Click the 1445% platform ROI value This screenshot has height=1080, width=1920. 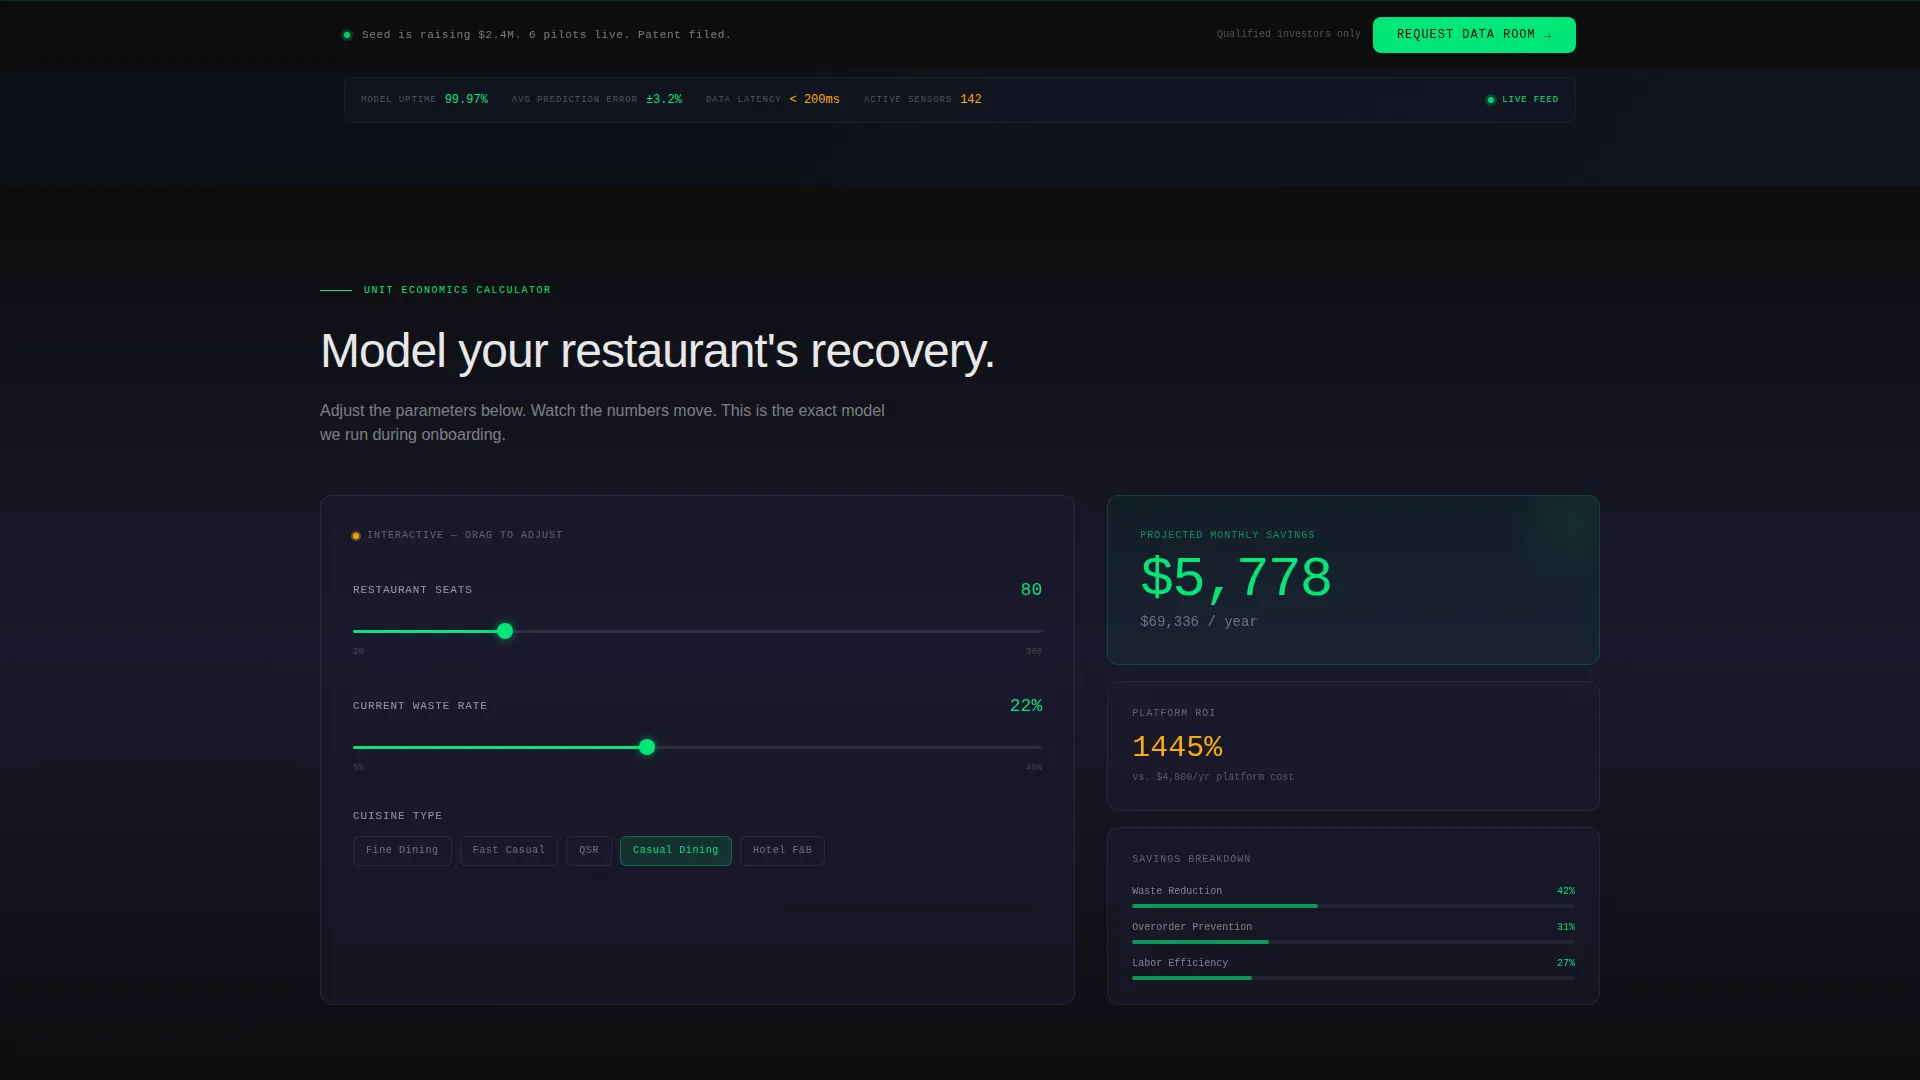[x=1177, y=747]
